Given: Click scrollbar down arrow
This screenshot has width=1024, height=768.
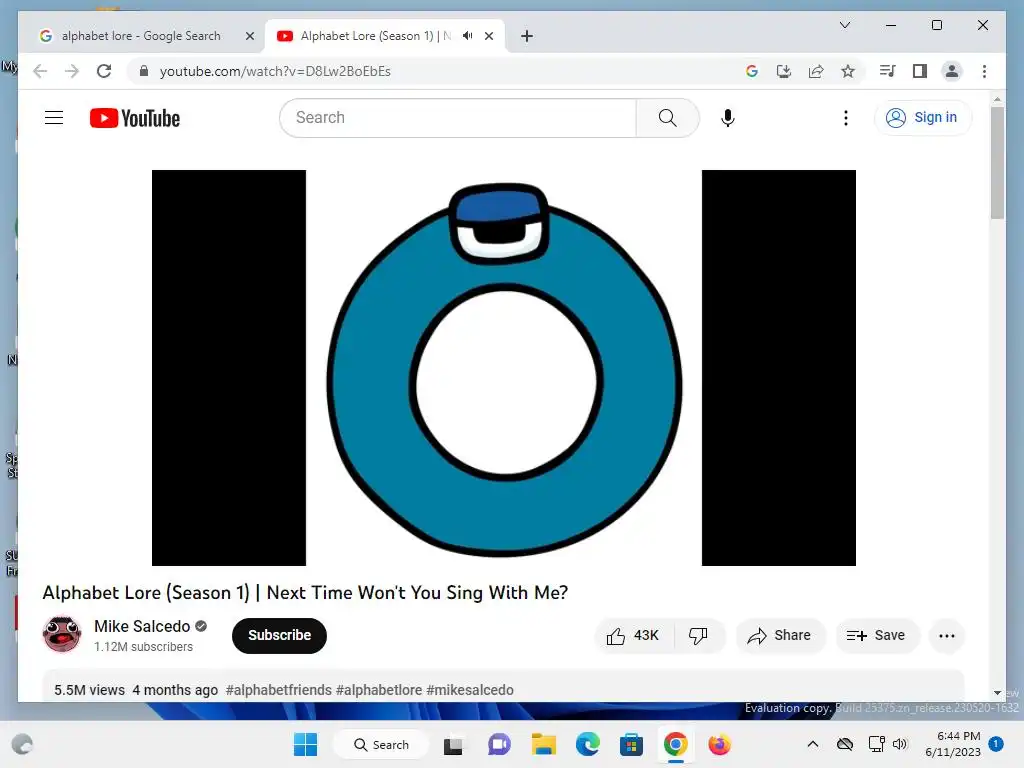Looking at the screenshot, I should 997,693.
